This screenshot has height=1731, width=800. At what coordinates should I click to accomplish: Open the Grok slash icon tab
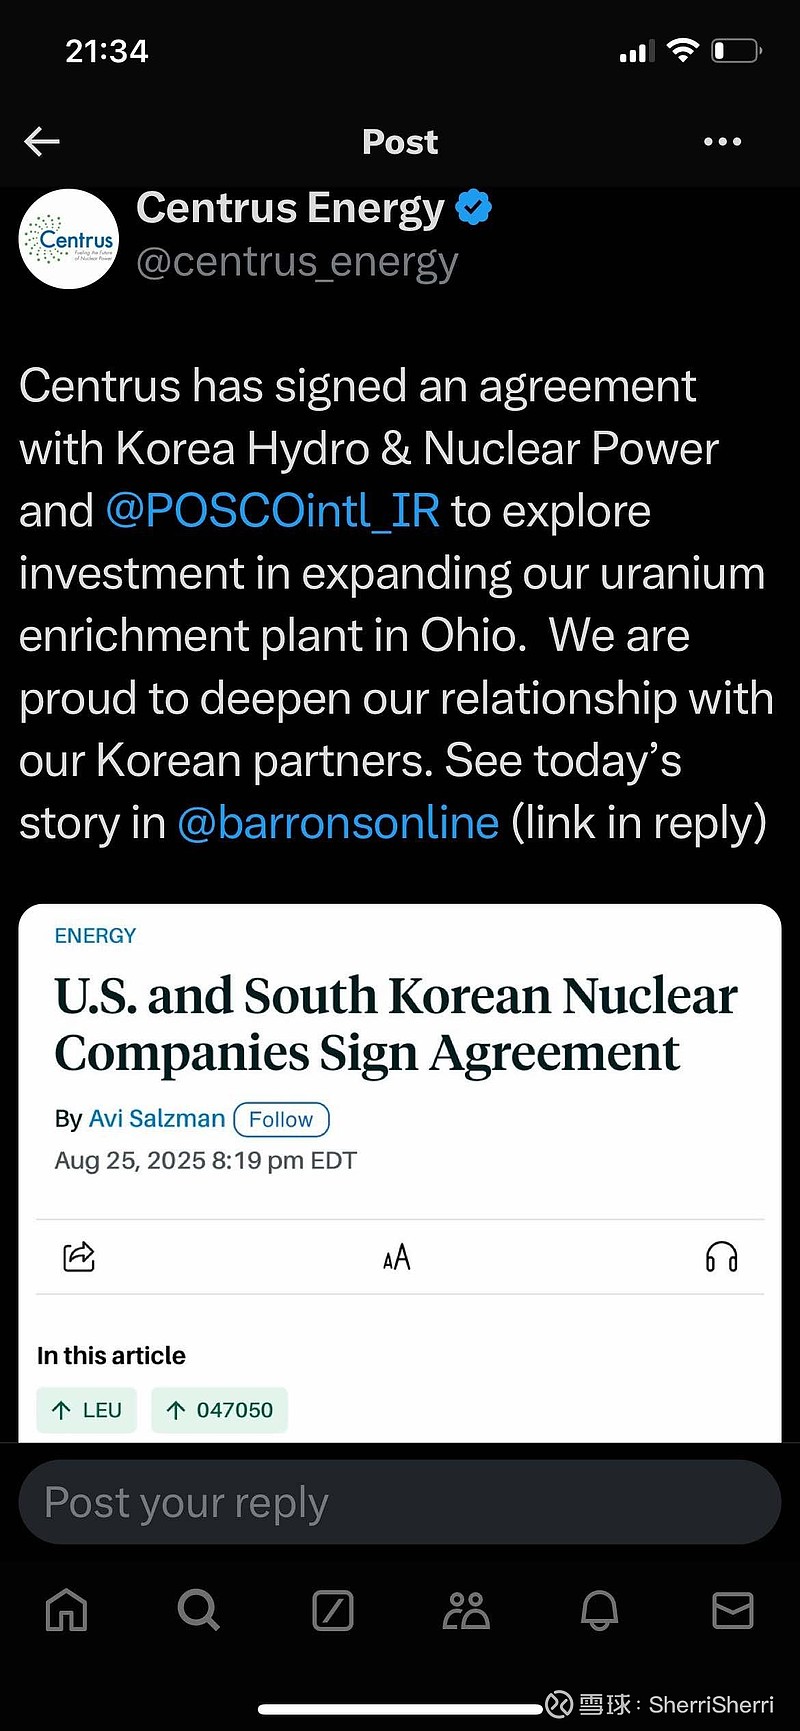coord(333,1610)
